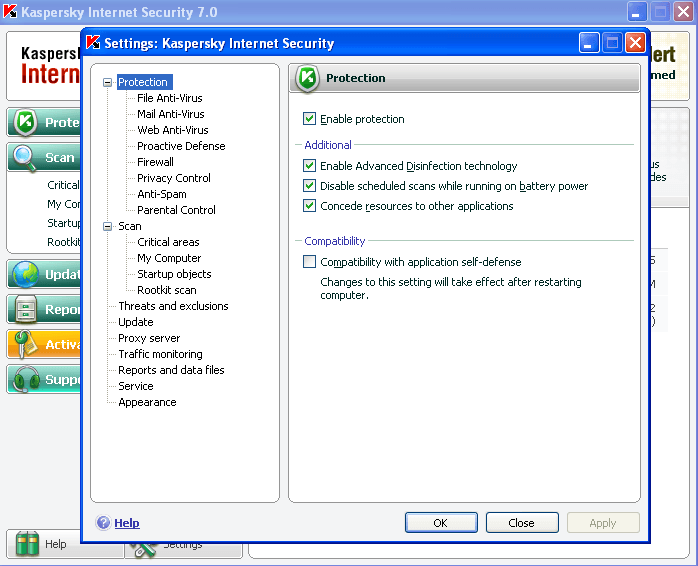Collapse the Scan tree node

click(x=107, y=226)
